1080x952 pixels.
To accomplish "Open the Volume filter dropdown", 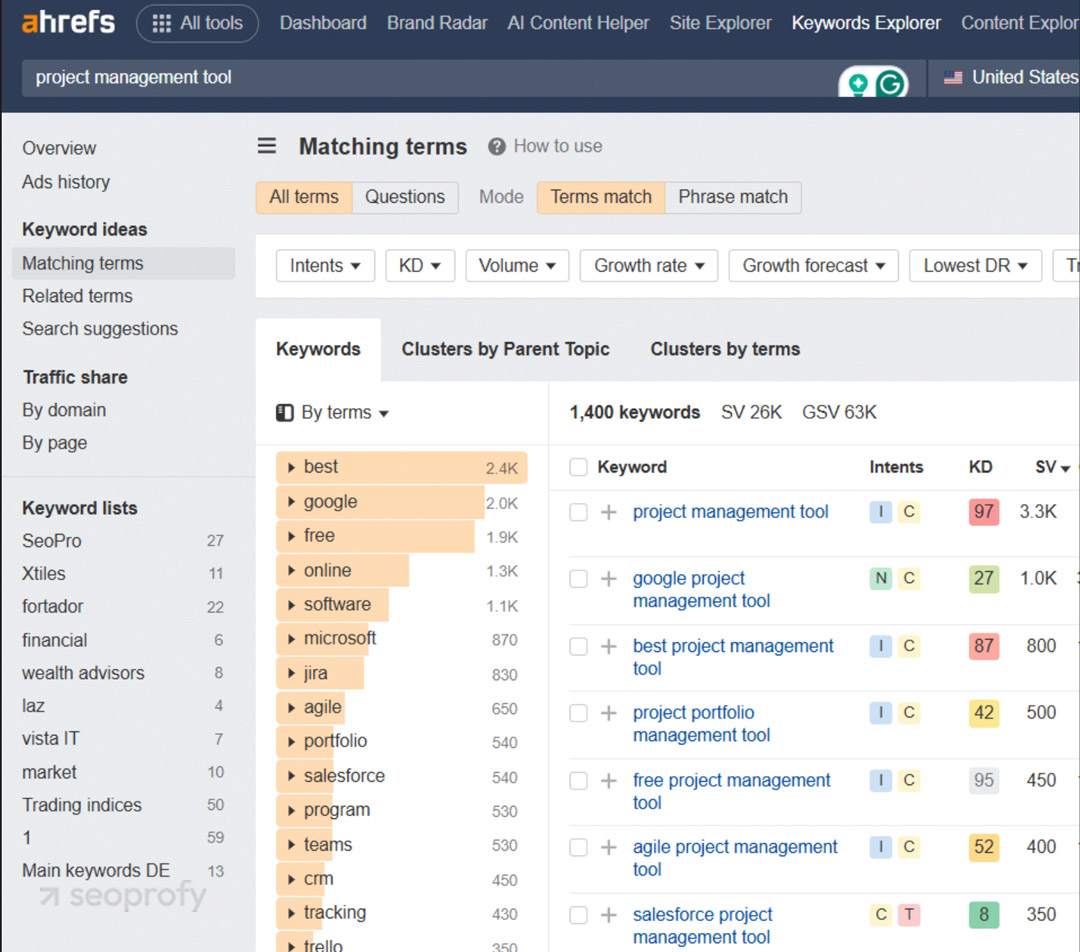I will click(x=517, y=266).
